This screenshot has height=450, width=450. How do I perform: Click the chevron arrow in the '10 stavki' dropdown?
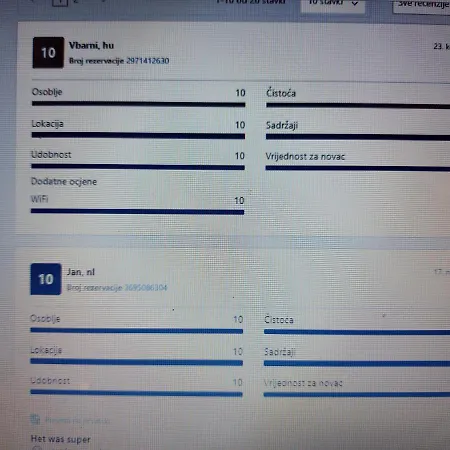355,3
